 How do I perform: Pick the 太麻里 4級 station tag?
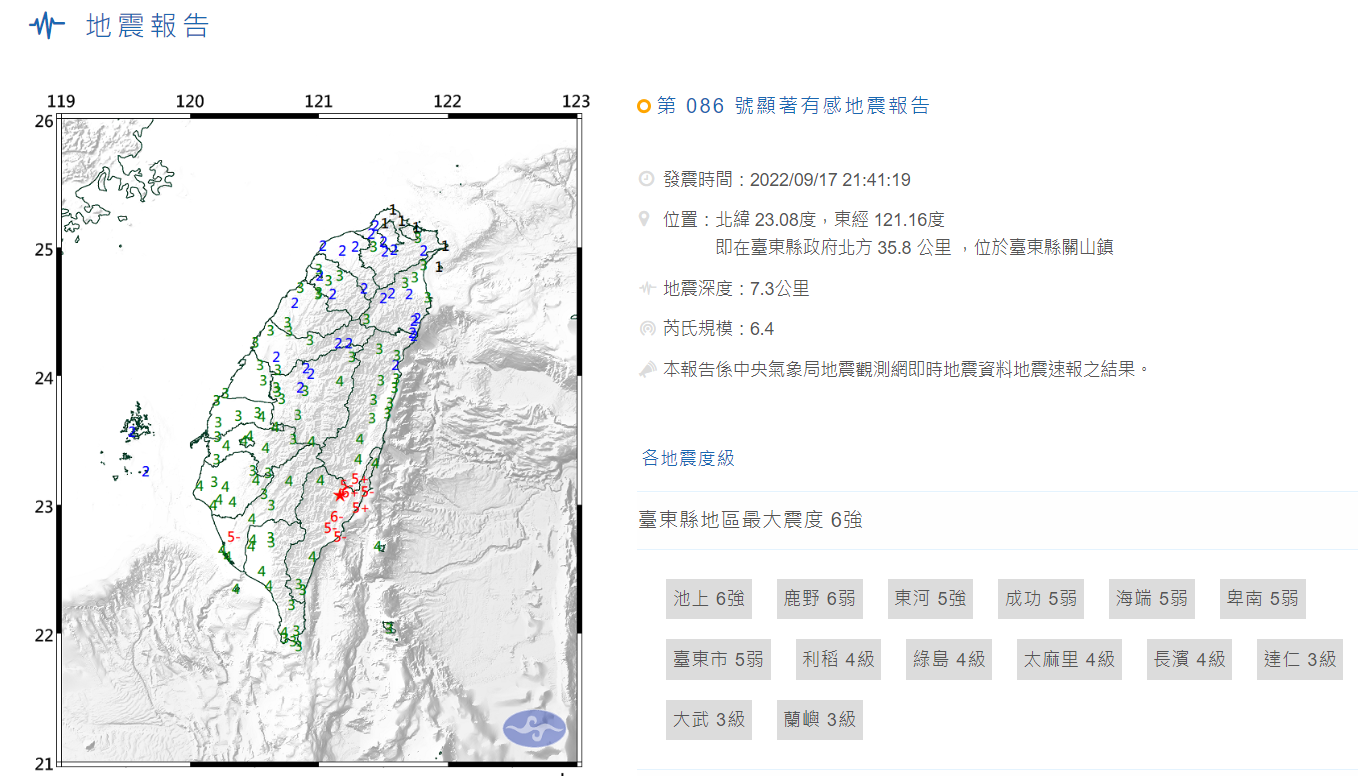1069,659
